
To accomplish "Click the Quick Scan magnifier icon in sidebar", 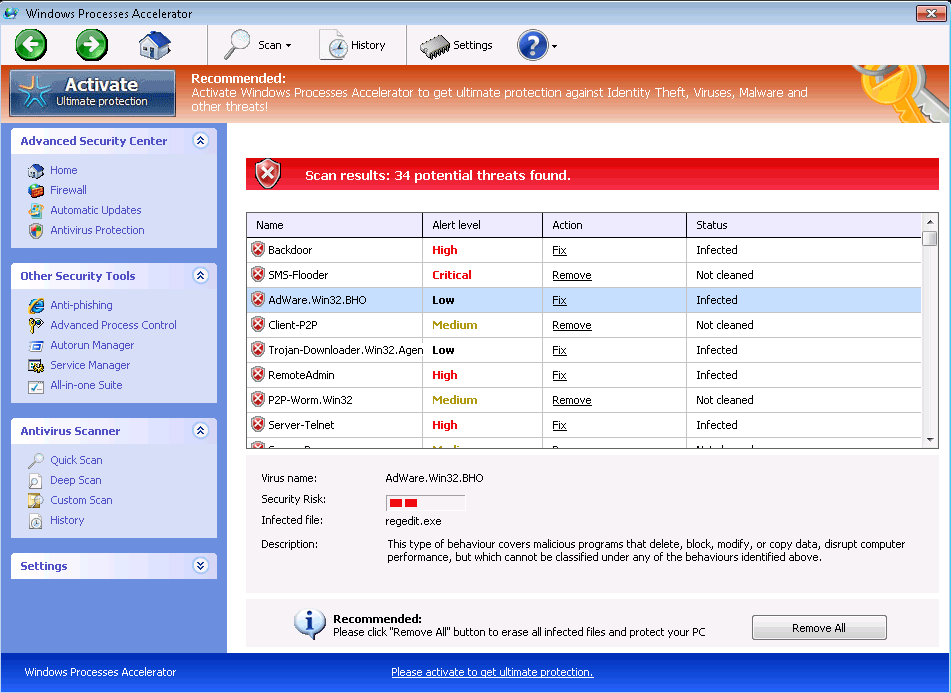I will (36, 460).
